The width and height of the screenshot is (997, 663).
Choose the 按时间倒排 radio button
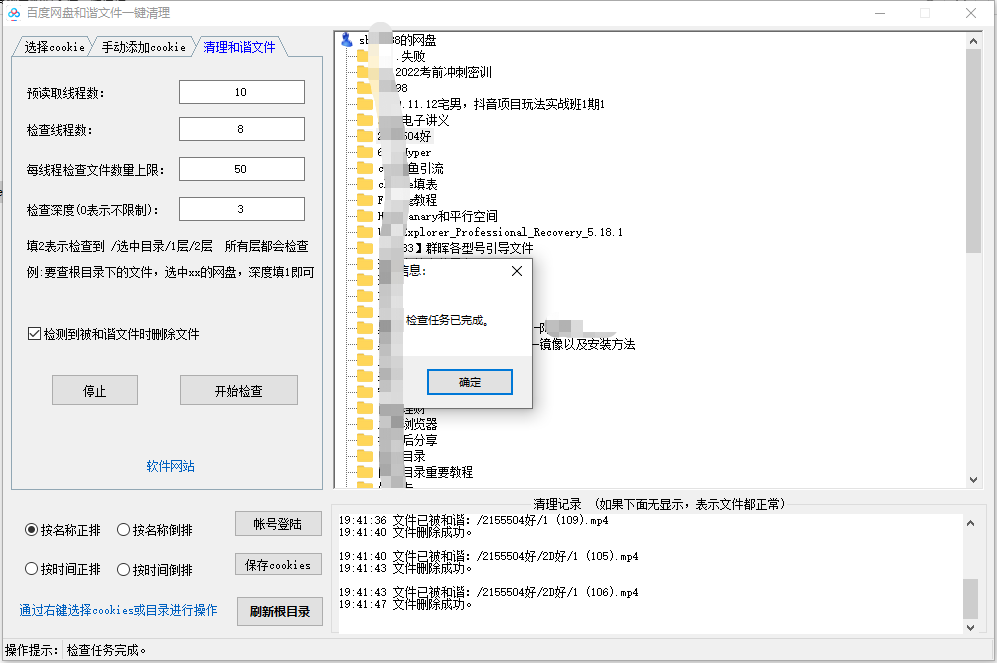click(x=123, y=569)
